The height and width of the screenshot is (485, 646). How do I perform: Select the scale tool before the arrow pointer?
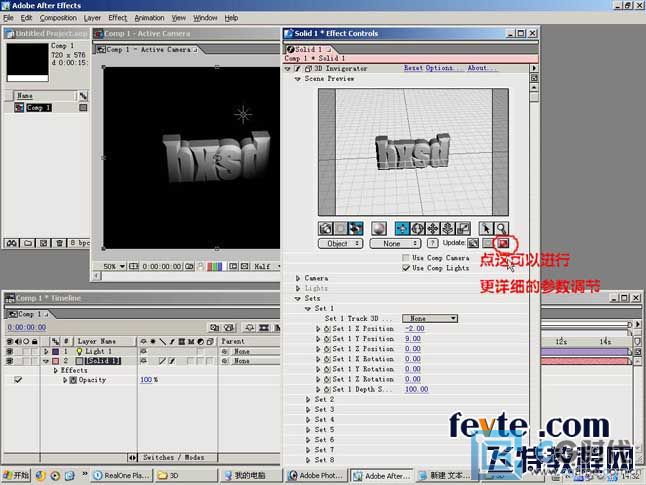(463, 228)
